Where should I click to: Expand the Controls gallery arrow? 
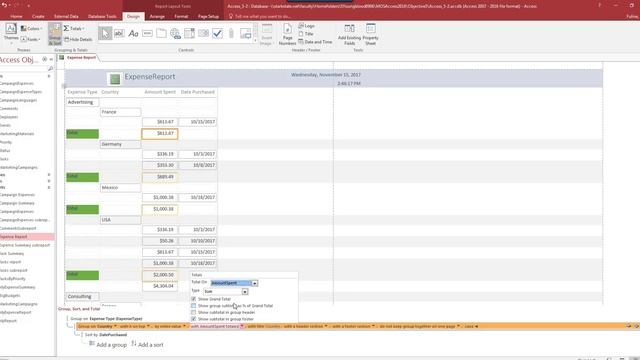click(x=256, y=40)
